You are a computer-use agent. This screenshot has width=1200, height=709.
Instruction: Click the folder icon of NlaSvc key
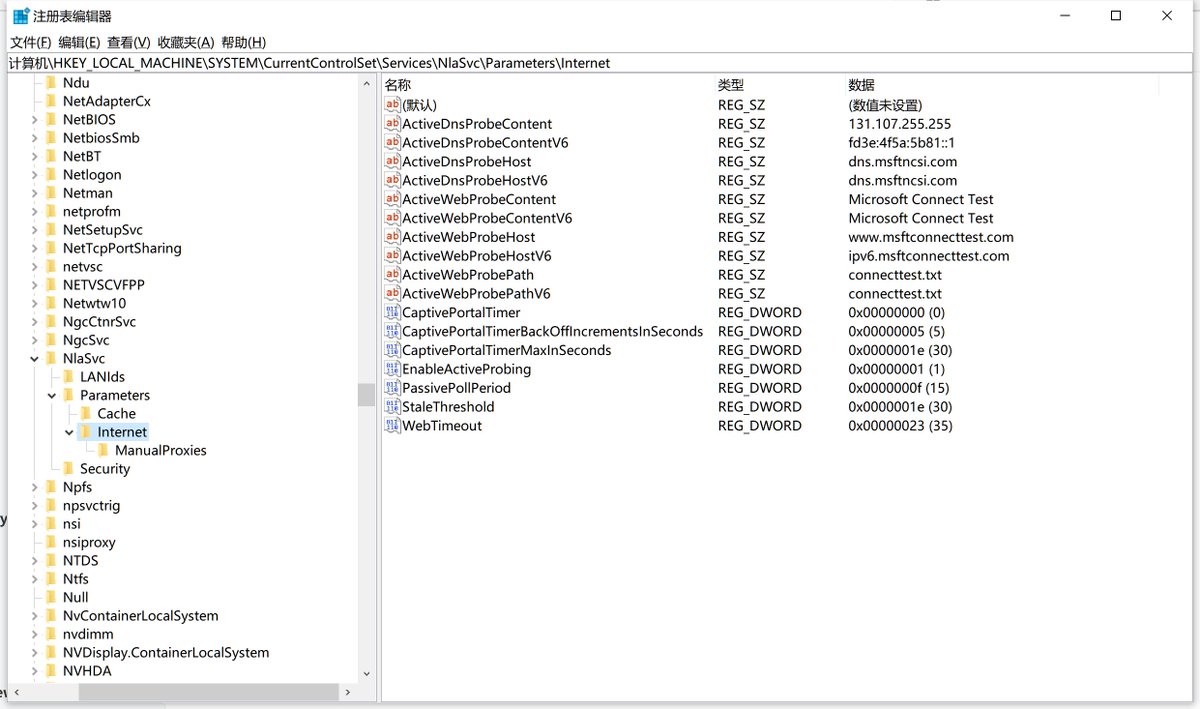click(x=51, y=358)
